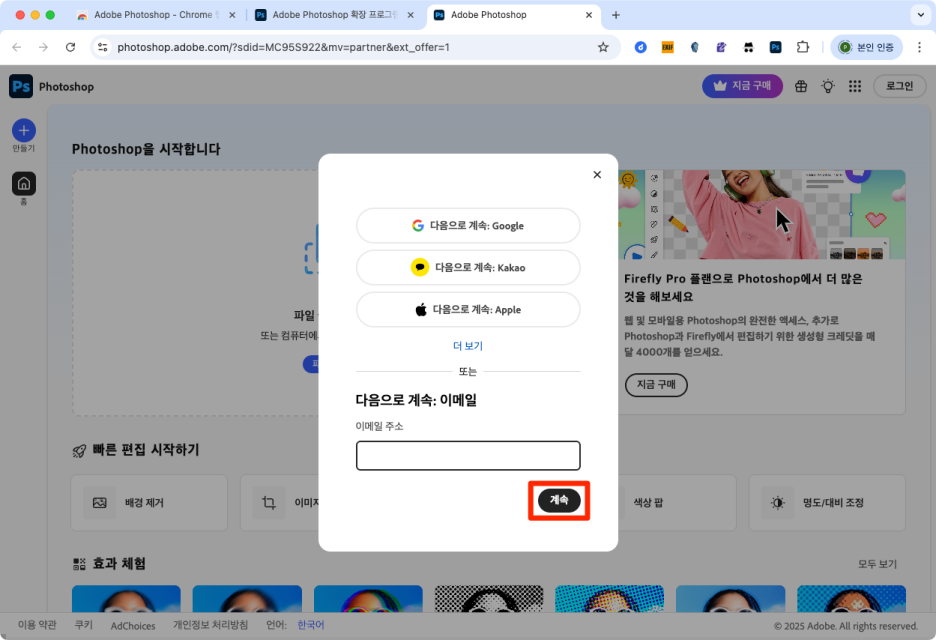This screenshot has height=640, width=936.
Task: Click the site info icon in address bar
Action: pos(103,47)
